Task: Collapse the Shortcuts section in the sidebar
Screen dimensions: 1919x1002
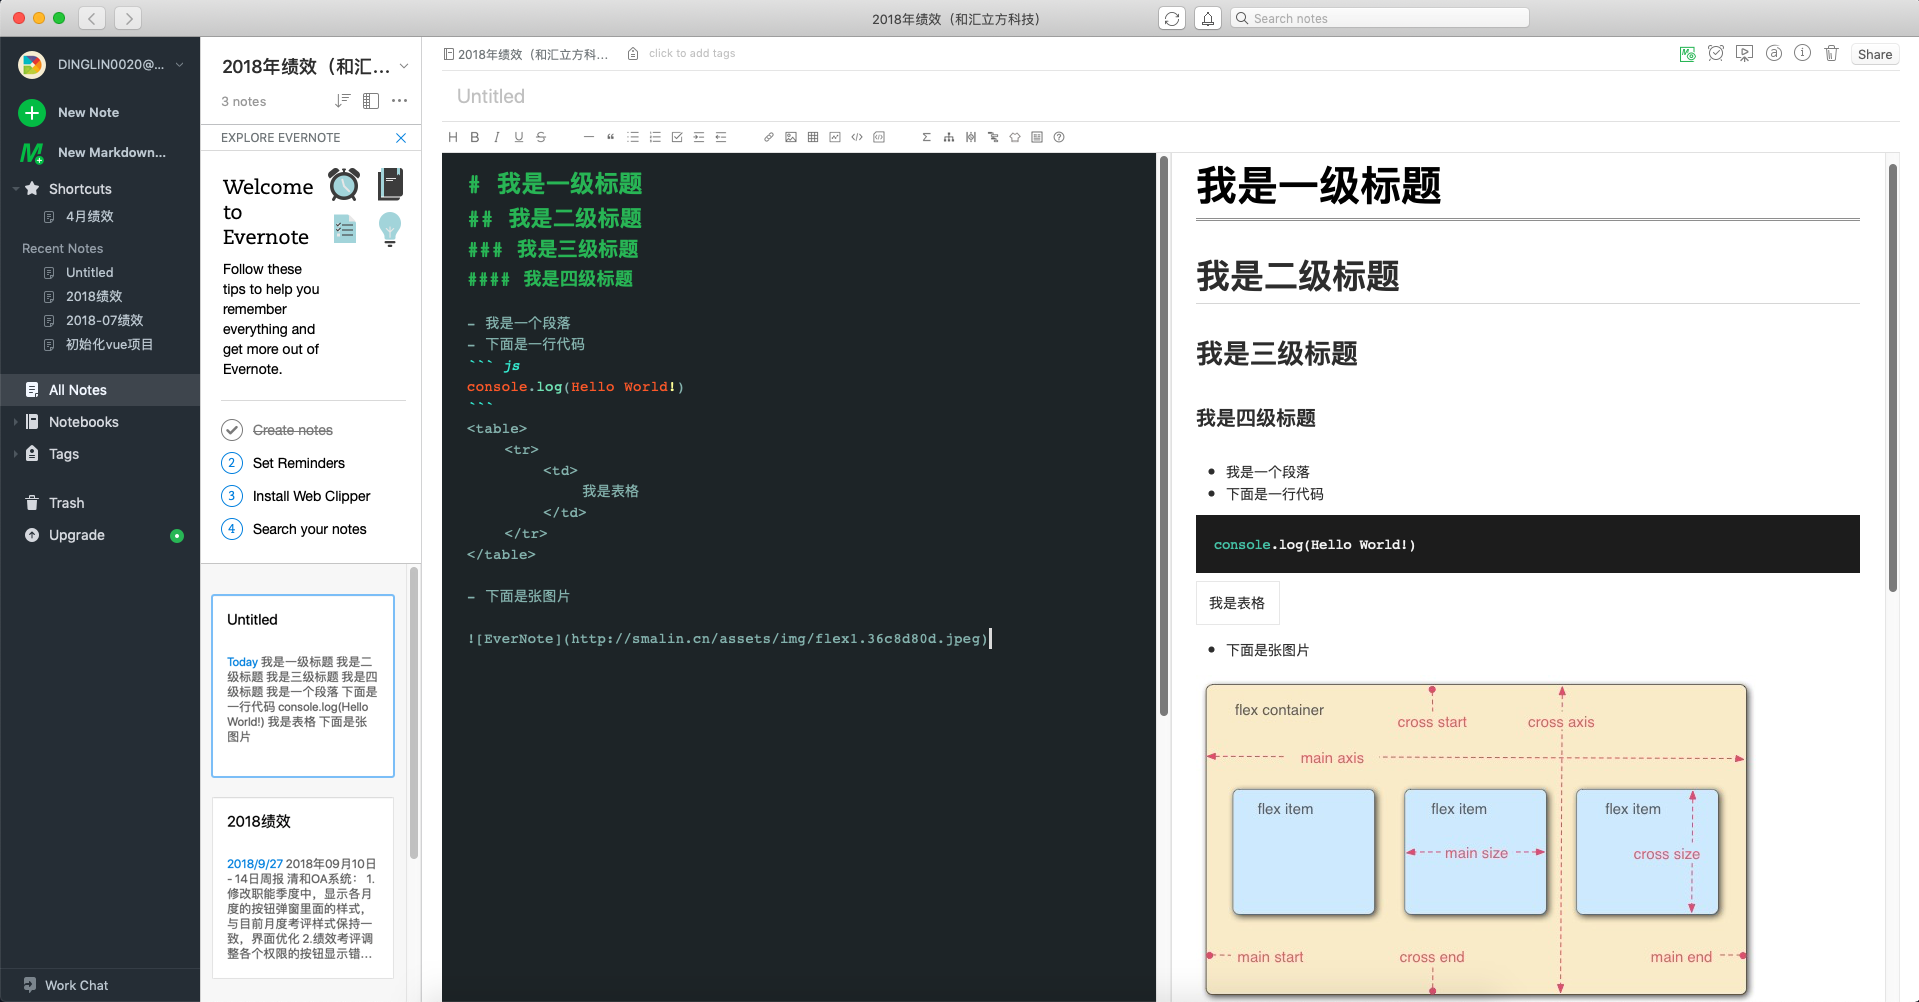Action: coord(17,188)
